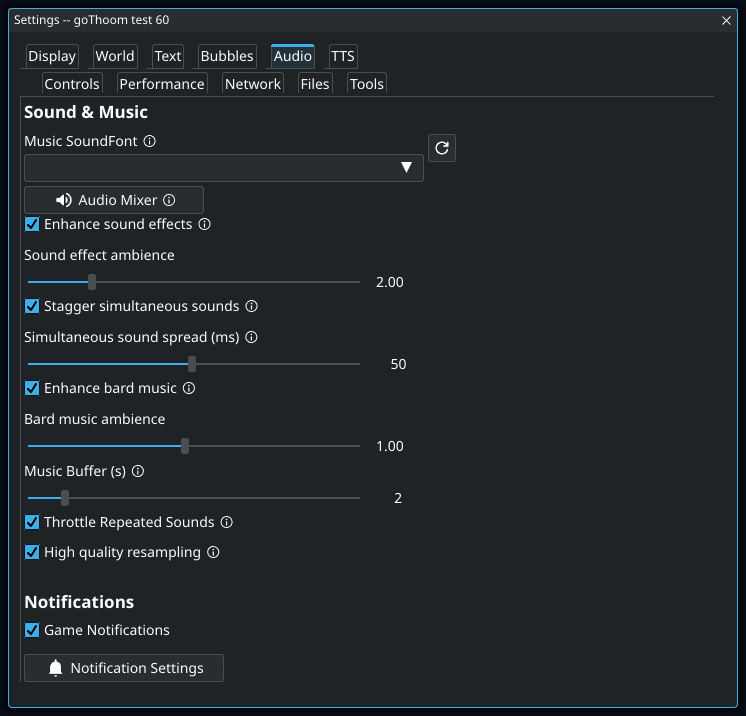The width and height of the screenshot is (746, 716).
Task: Go to the Bubbles tab
Action: (x=227, y=56)
